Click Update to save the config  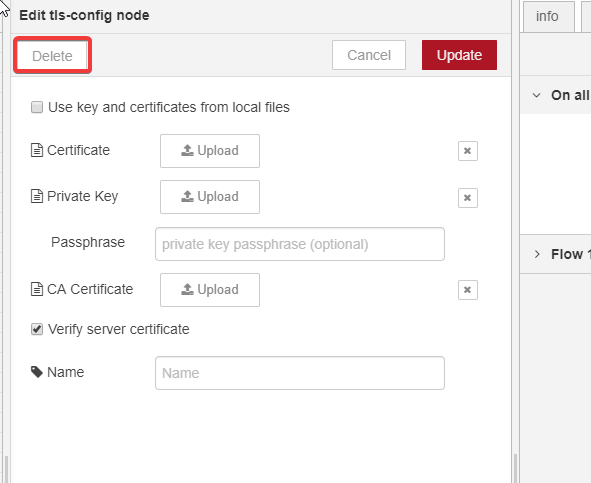[x=459, y=55]
